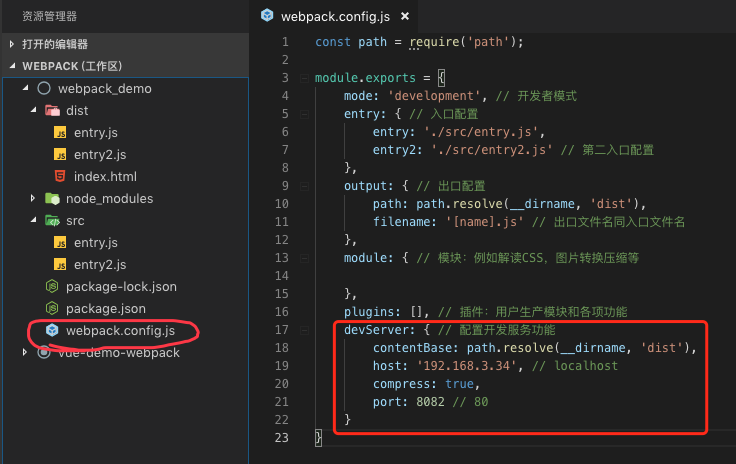This screenshot has height=464, width=736.
Task: Open entry.js inside the dist folder
Action: [96, 133]
